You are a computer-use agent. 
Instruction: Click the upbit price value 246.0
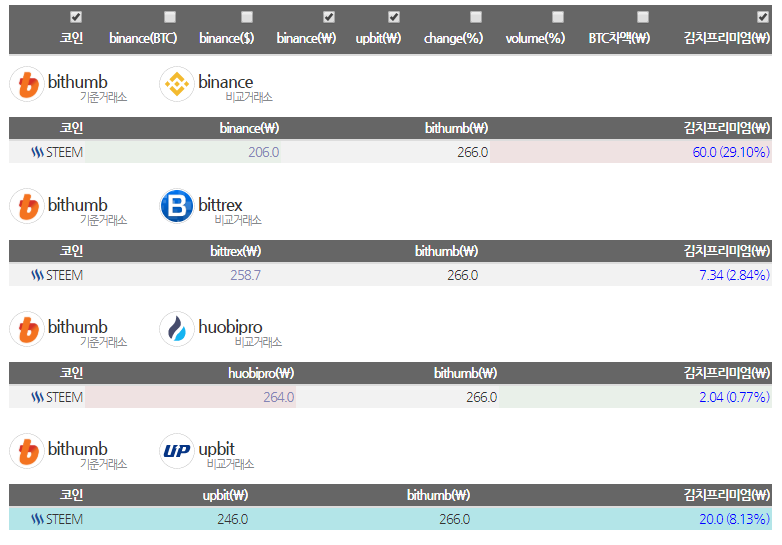232,520
